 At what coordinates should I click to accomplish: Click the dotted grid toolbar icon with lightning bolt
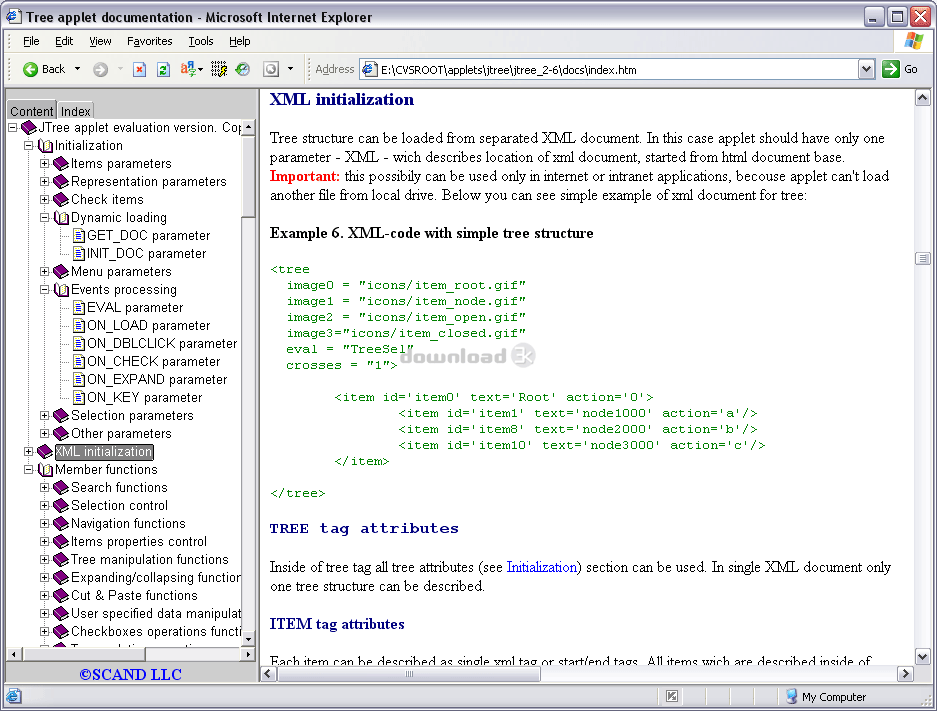click(219, 69)
